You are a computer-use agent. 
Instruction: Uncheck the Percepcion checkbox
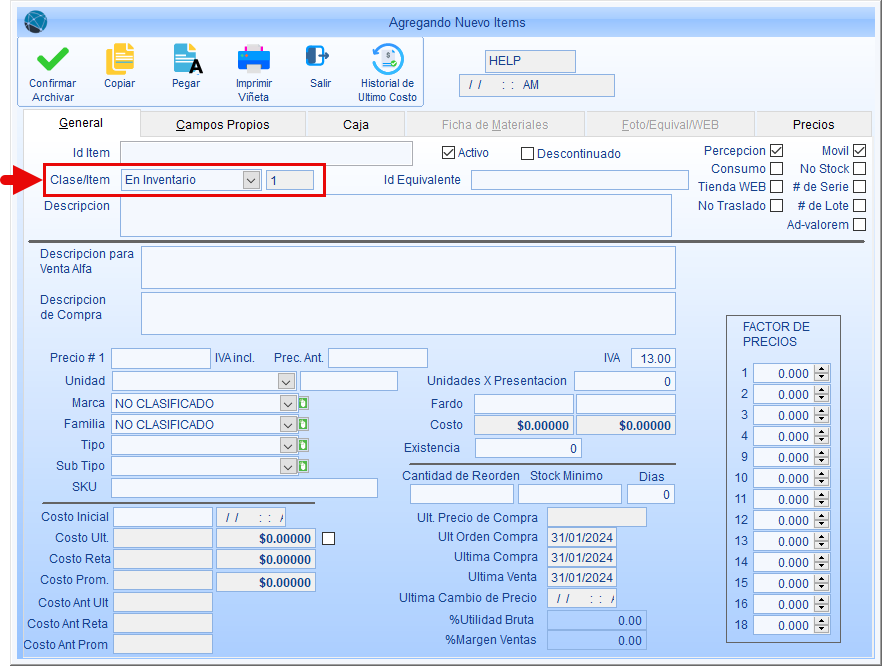[777, 151]
